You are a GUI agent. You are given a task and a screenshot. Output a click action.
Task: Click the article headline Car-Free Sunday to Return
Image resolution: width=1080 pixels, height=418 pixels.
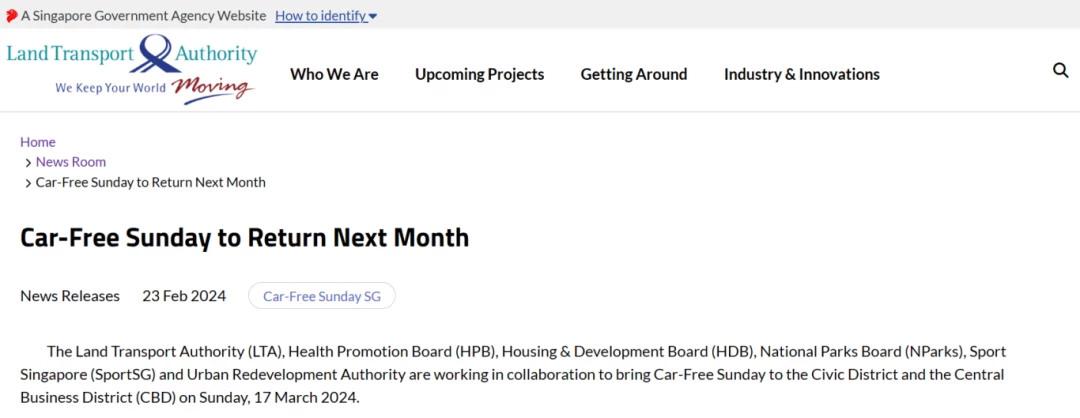coord(245,238)
